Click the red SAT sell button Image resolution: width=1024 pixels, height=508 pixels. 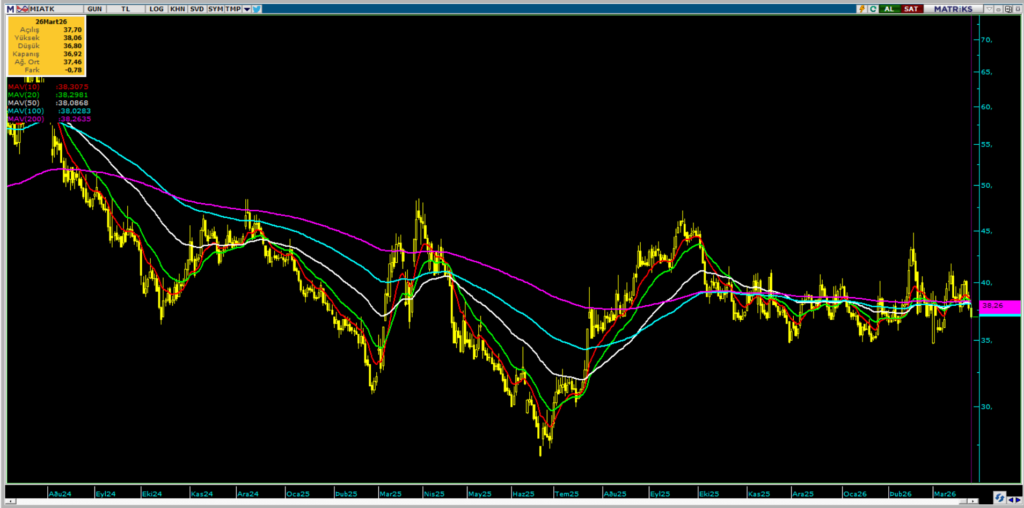912,9
